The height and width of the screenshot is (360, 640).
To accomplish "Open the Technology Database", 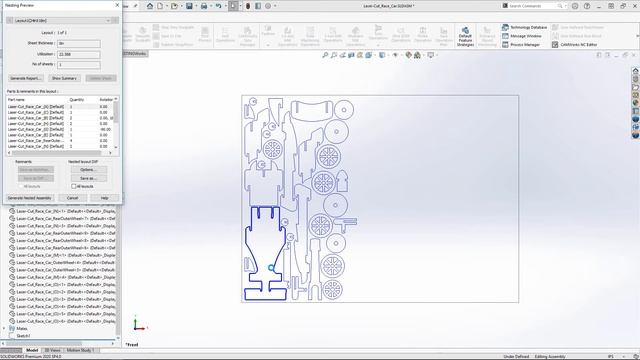I will pyautogui.click(x=524, y=27).
